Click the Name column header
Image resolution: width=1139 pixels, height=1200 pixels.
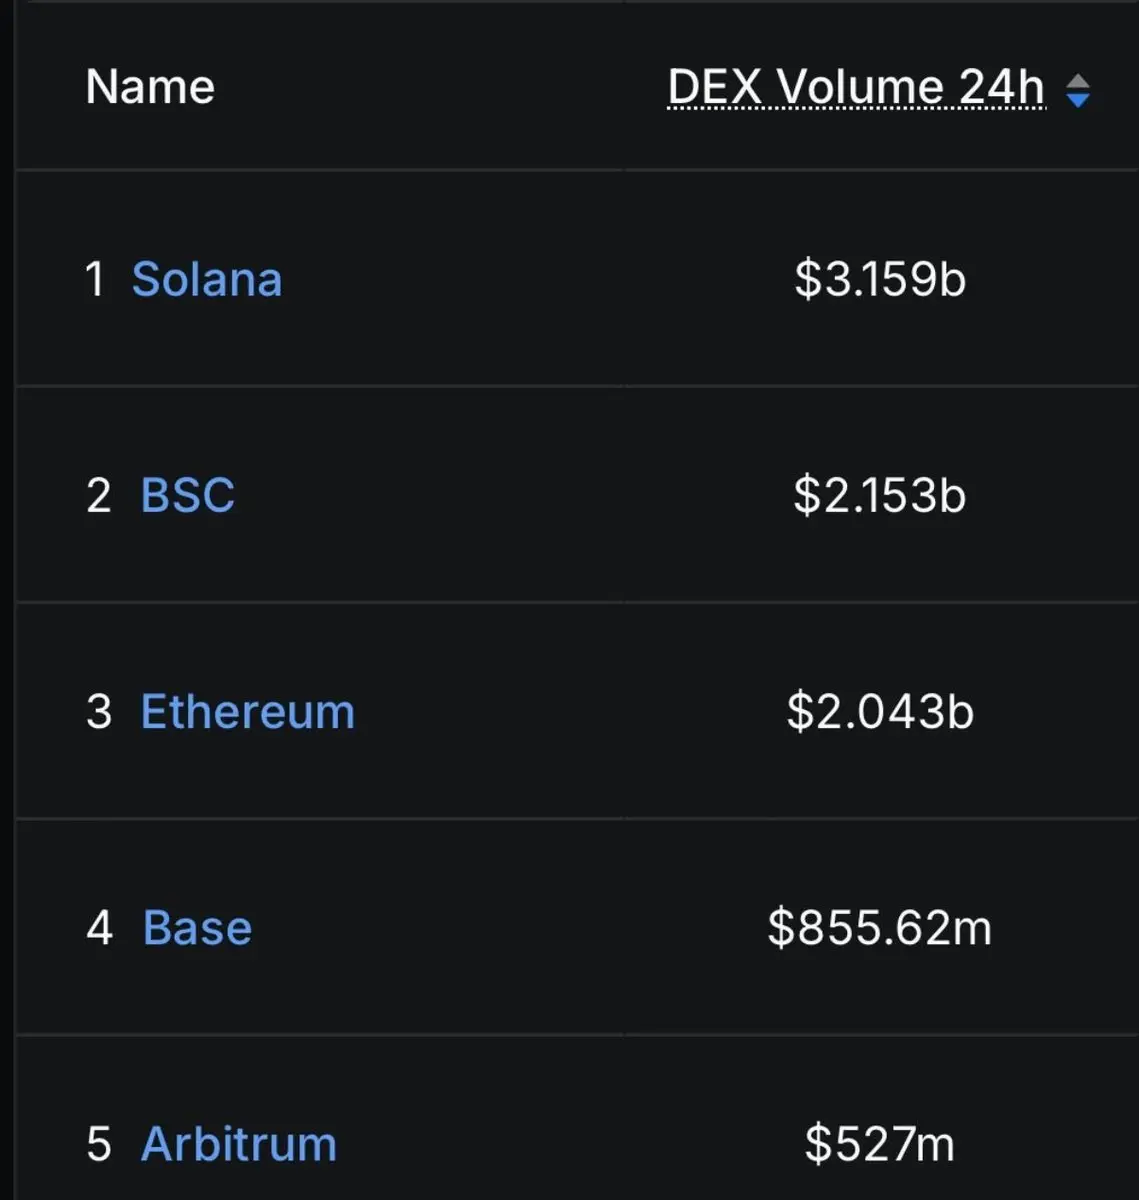coord(150,87)
